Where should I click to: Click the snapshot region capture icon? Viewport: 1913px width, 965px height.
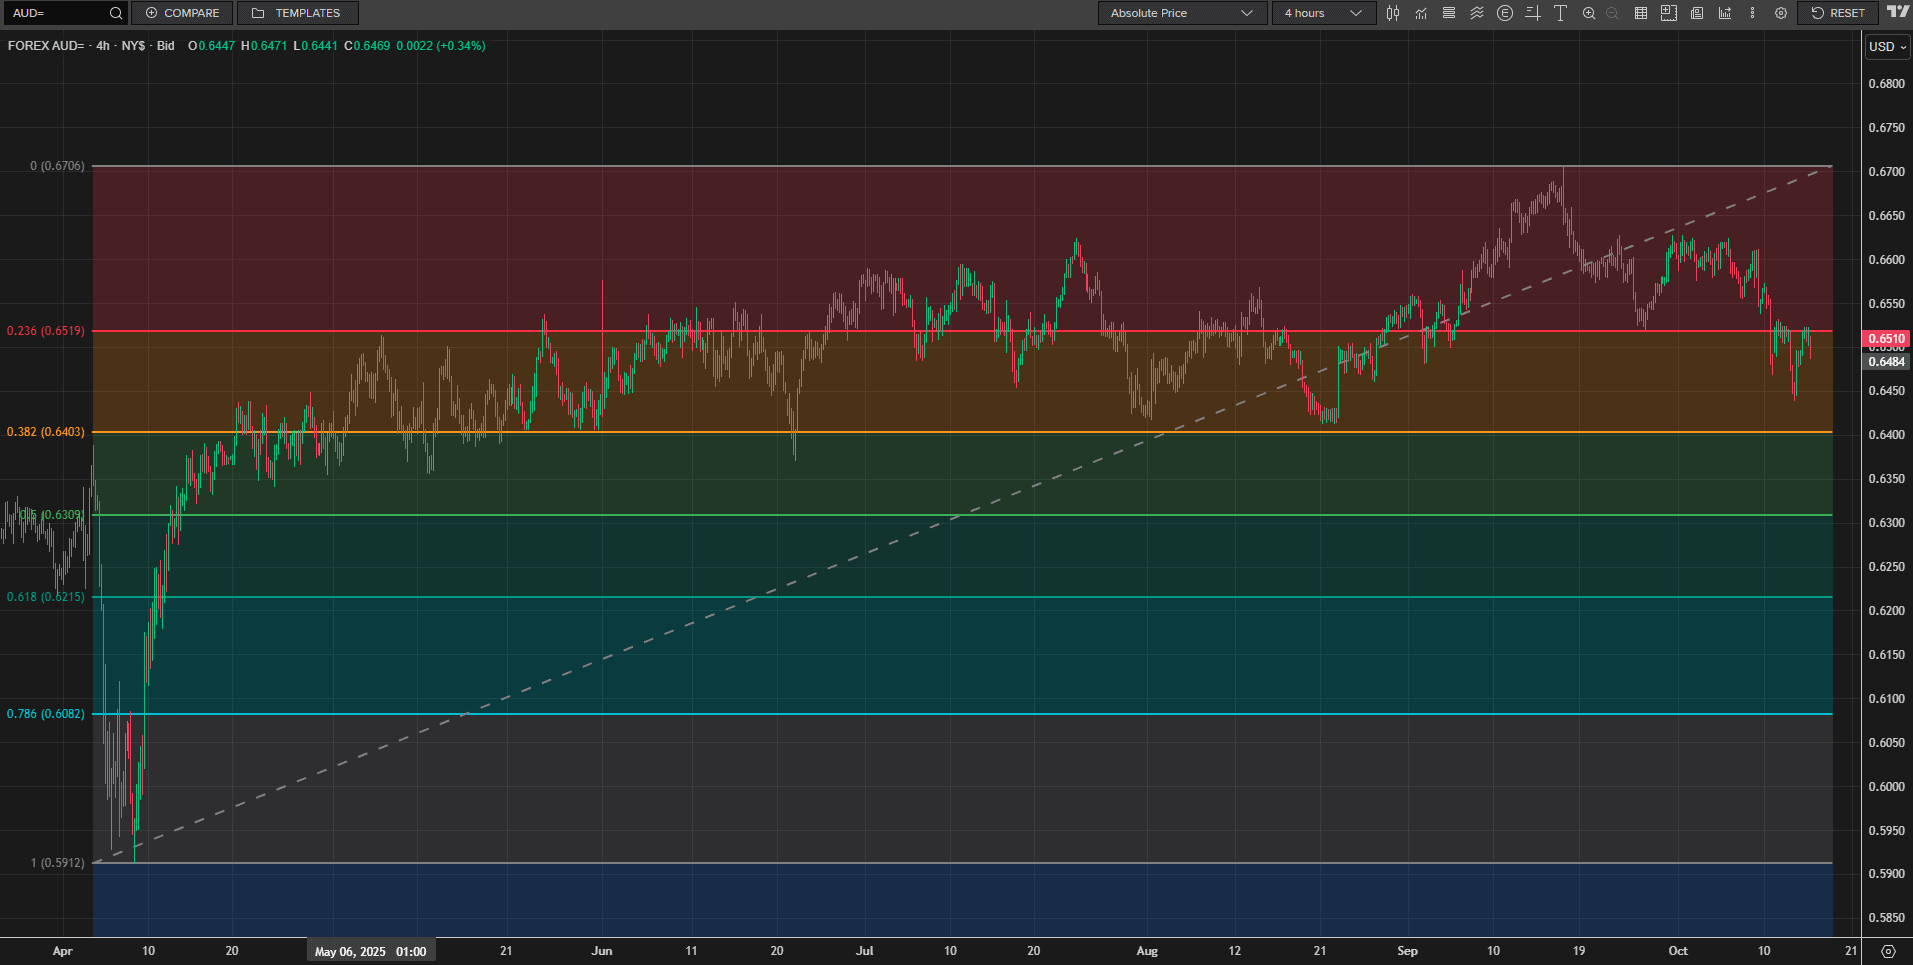click(1668, 13)
